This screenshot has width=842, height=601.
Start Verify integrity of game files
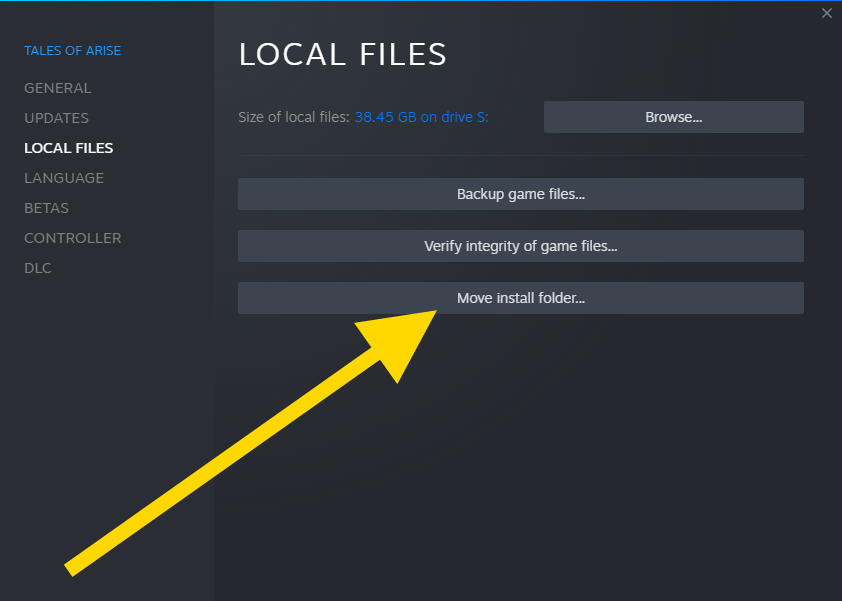click(x=520, y=246)
